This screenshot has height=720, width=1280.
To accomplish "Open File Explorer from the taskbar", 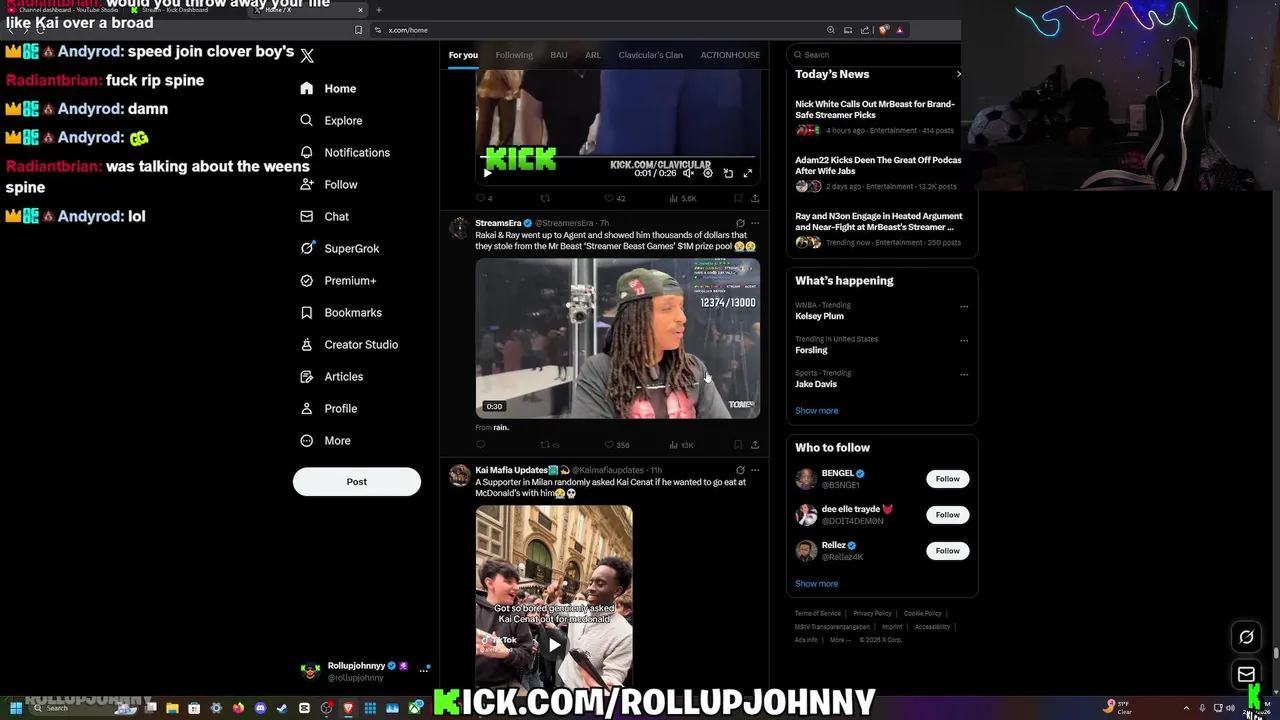I will pyautogui.click(x=172, y=708).
